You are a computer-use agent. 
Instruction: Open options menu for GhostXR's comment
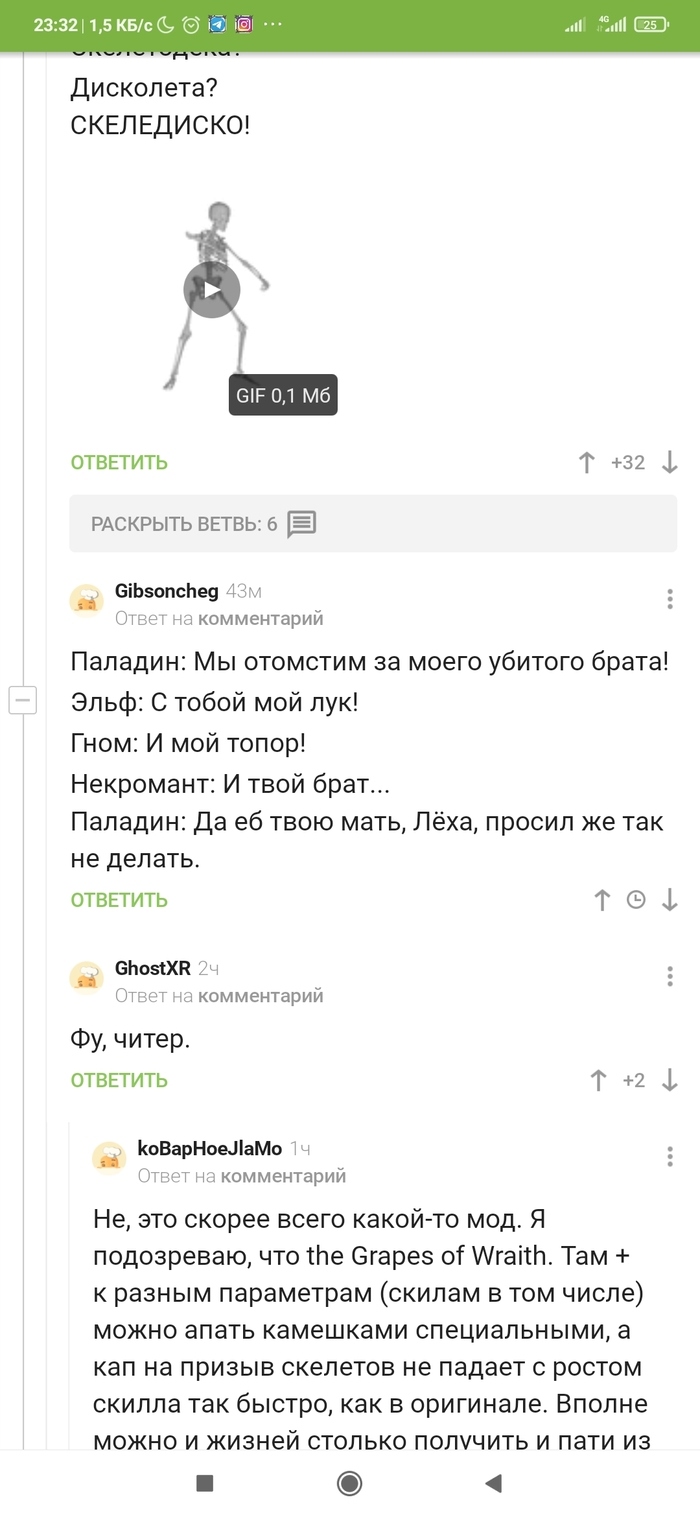pyautogui.click(x=669, y=977)
